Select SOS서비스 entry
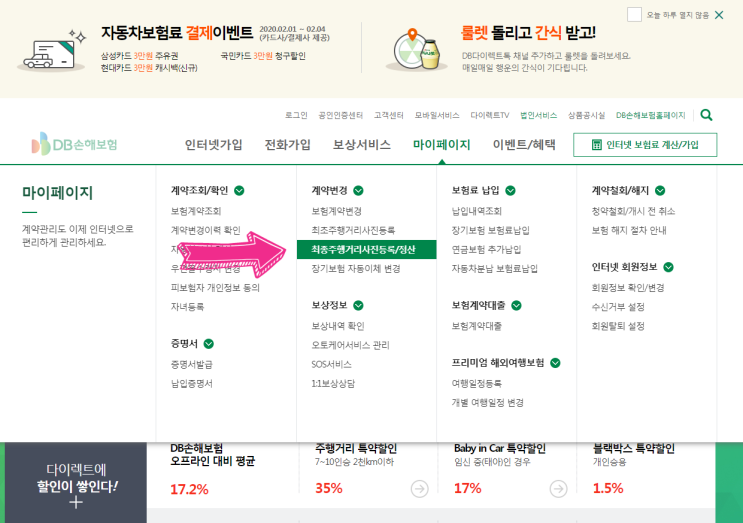 coord(331,364)
